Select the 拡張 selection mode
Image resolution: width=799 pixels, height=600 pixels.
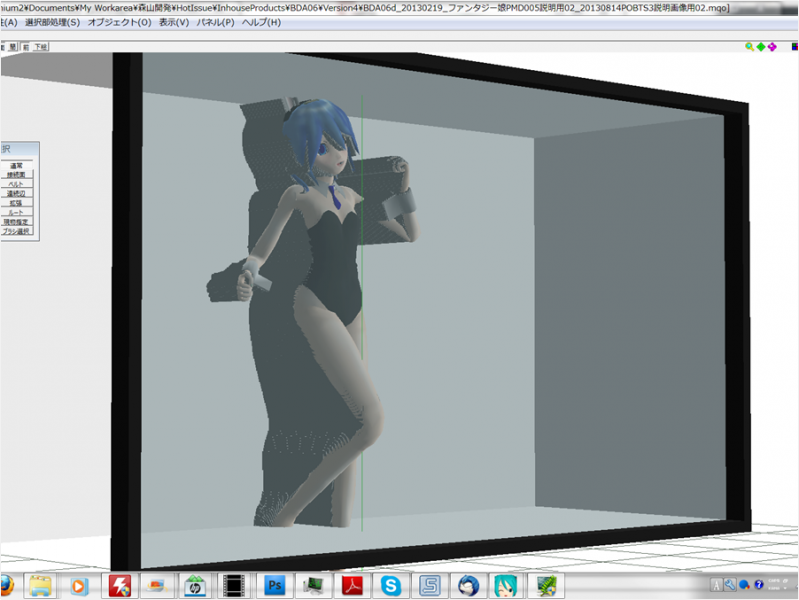16,203
